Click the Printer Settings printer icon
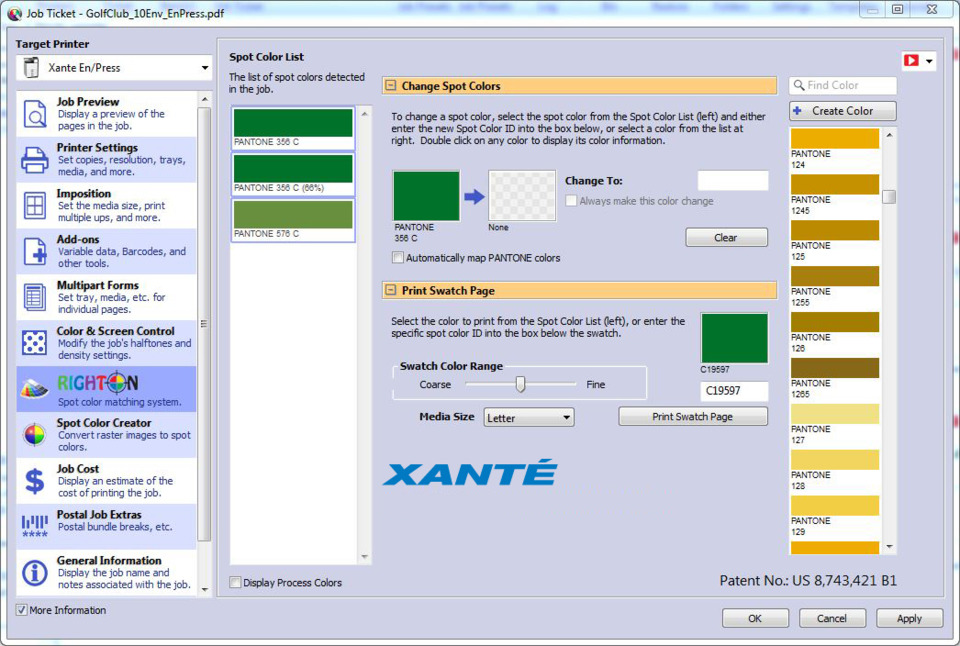The image size is (960, 646). (x=34, y=160)
